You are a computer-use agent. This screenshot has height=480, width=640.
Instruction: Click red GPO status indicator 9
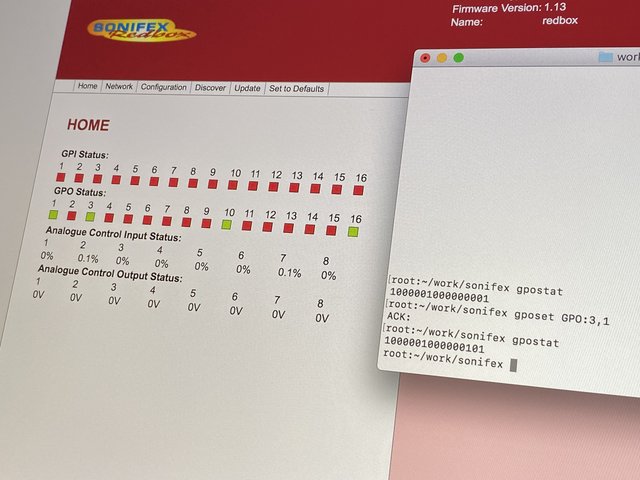click(x=207, y=223)
